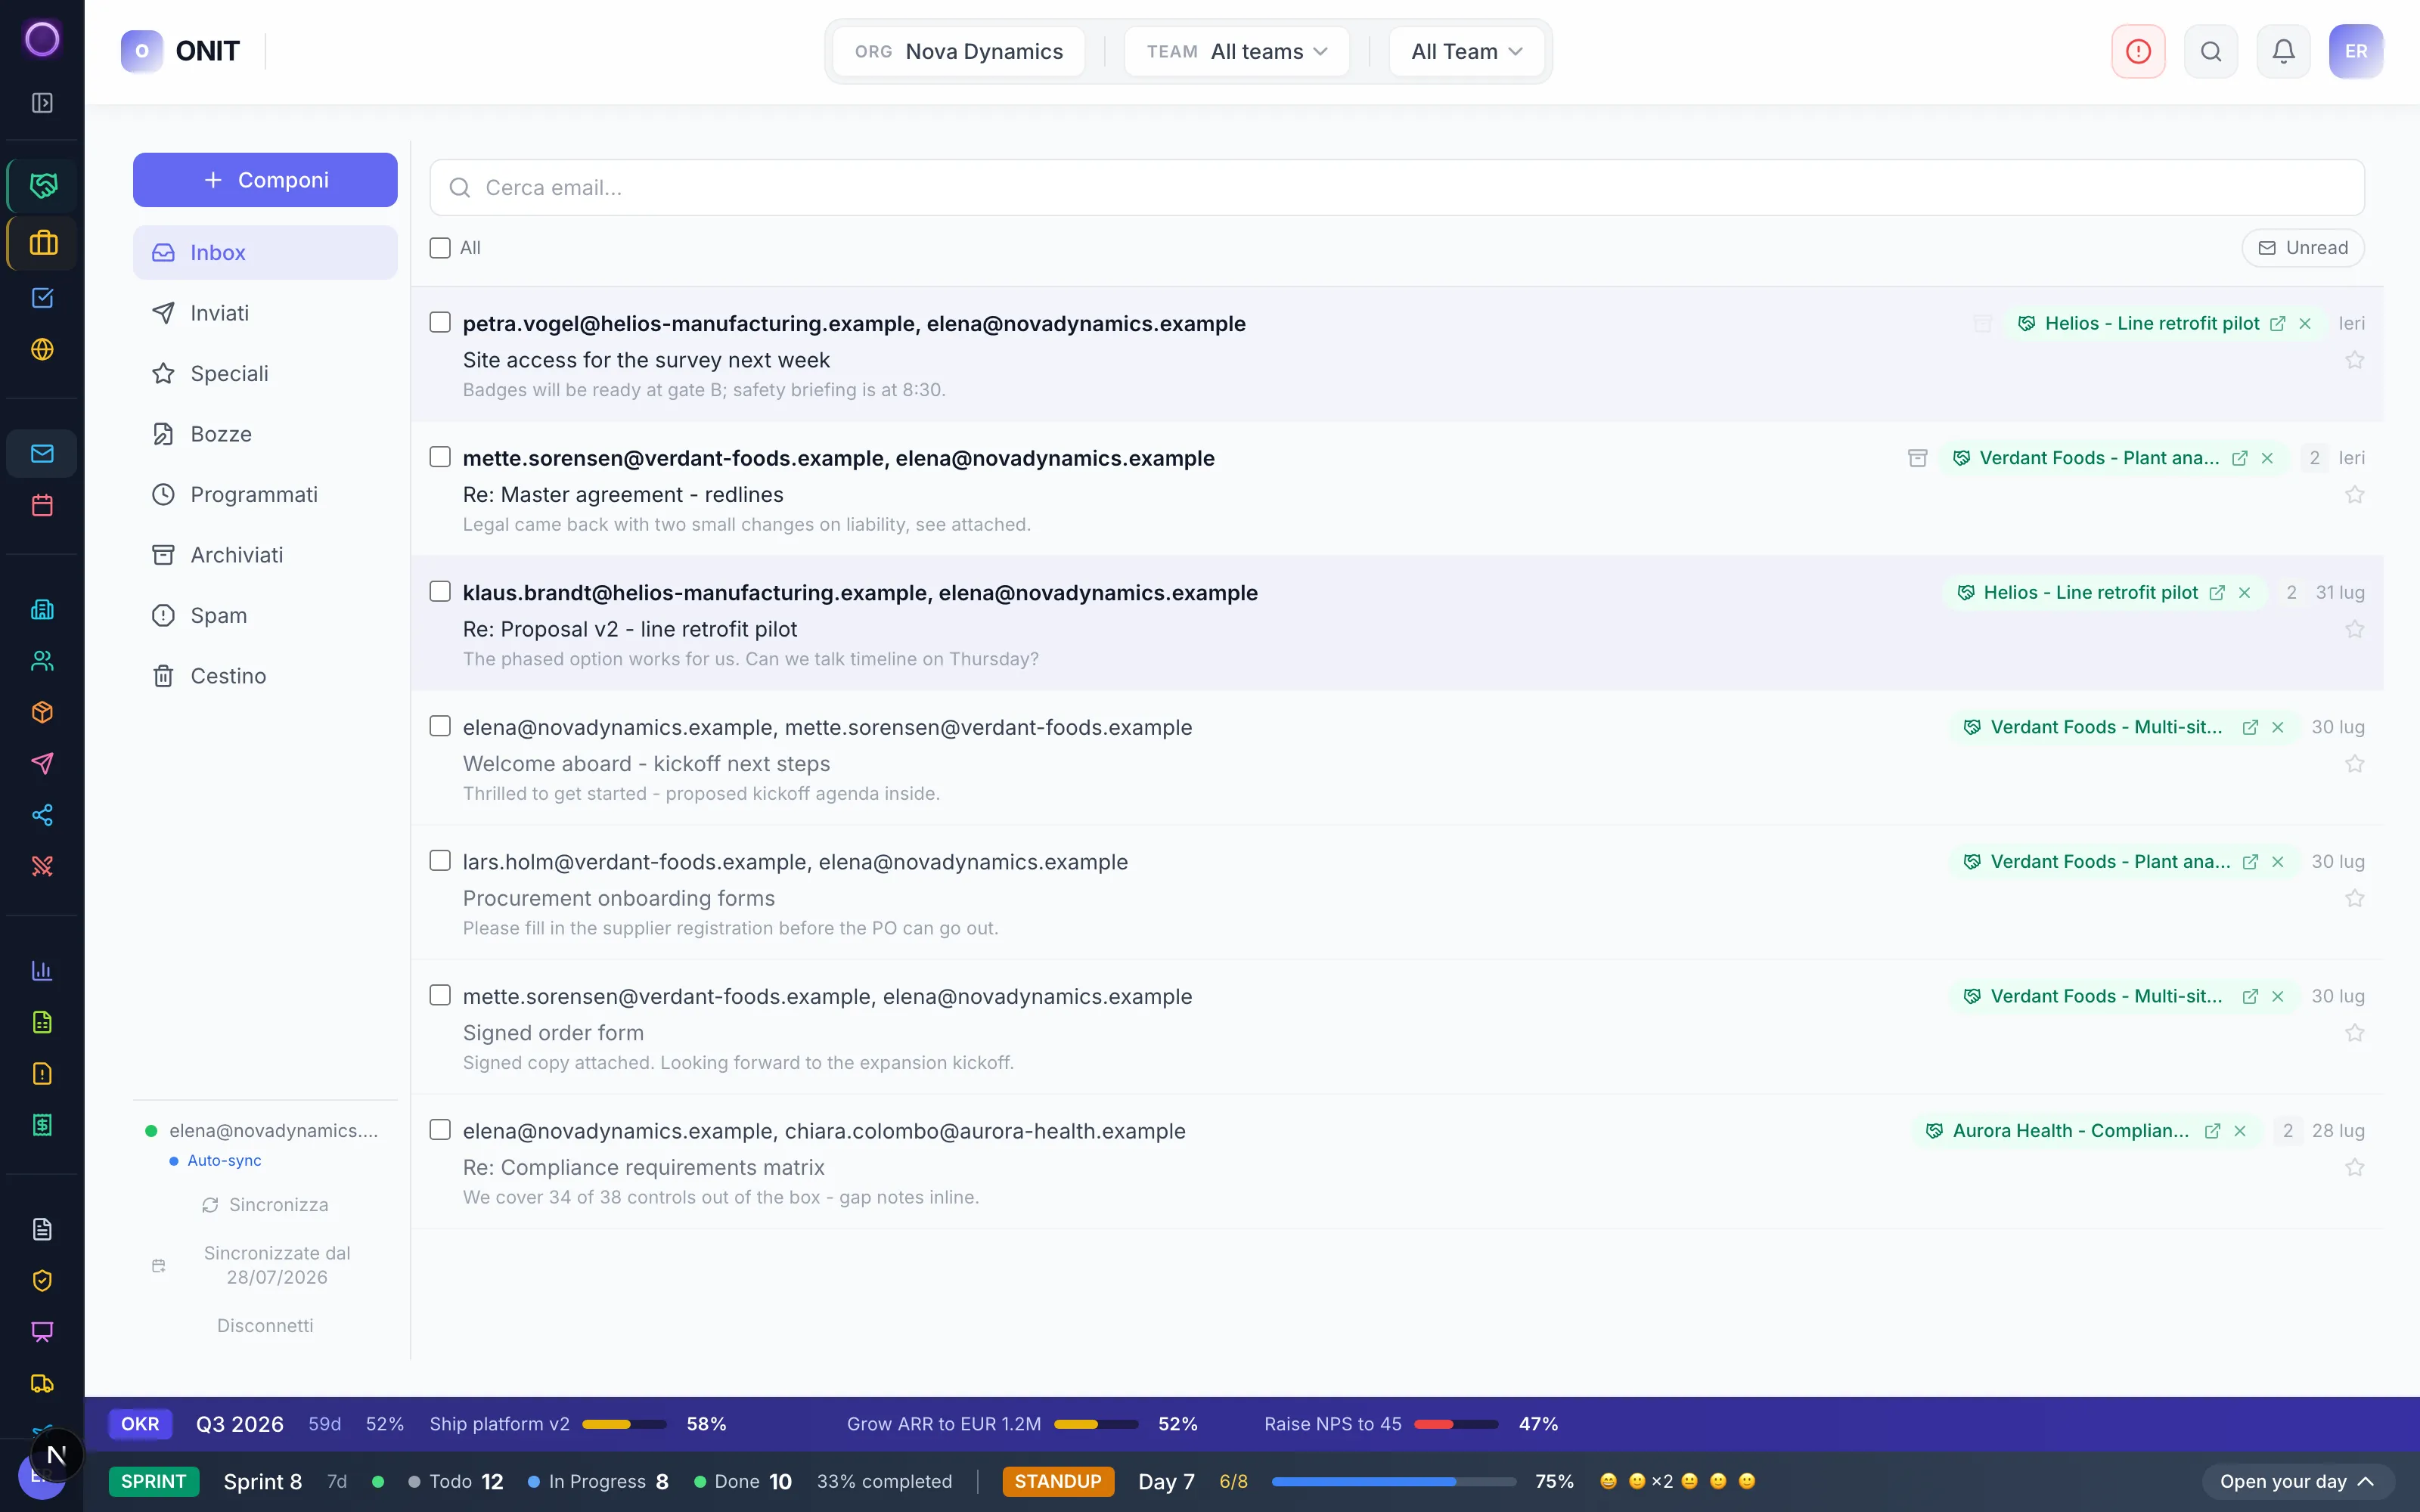The width and height of the screenshot is (2420, 1512).
Task: Open the Speciali folder
Action: click(265, 373)
